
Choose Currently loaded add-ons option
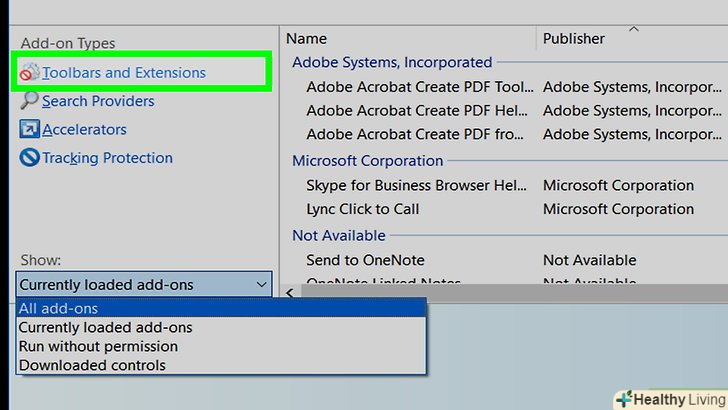pyautogui.click(x=105, y=327)
